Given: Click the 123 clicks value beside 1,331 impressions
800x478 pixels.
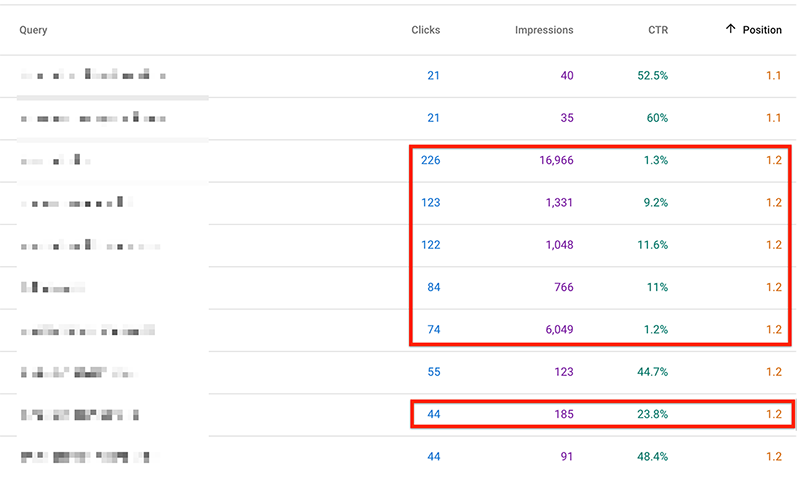Looking at the screenshot, I should (x=431, y=203).
